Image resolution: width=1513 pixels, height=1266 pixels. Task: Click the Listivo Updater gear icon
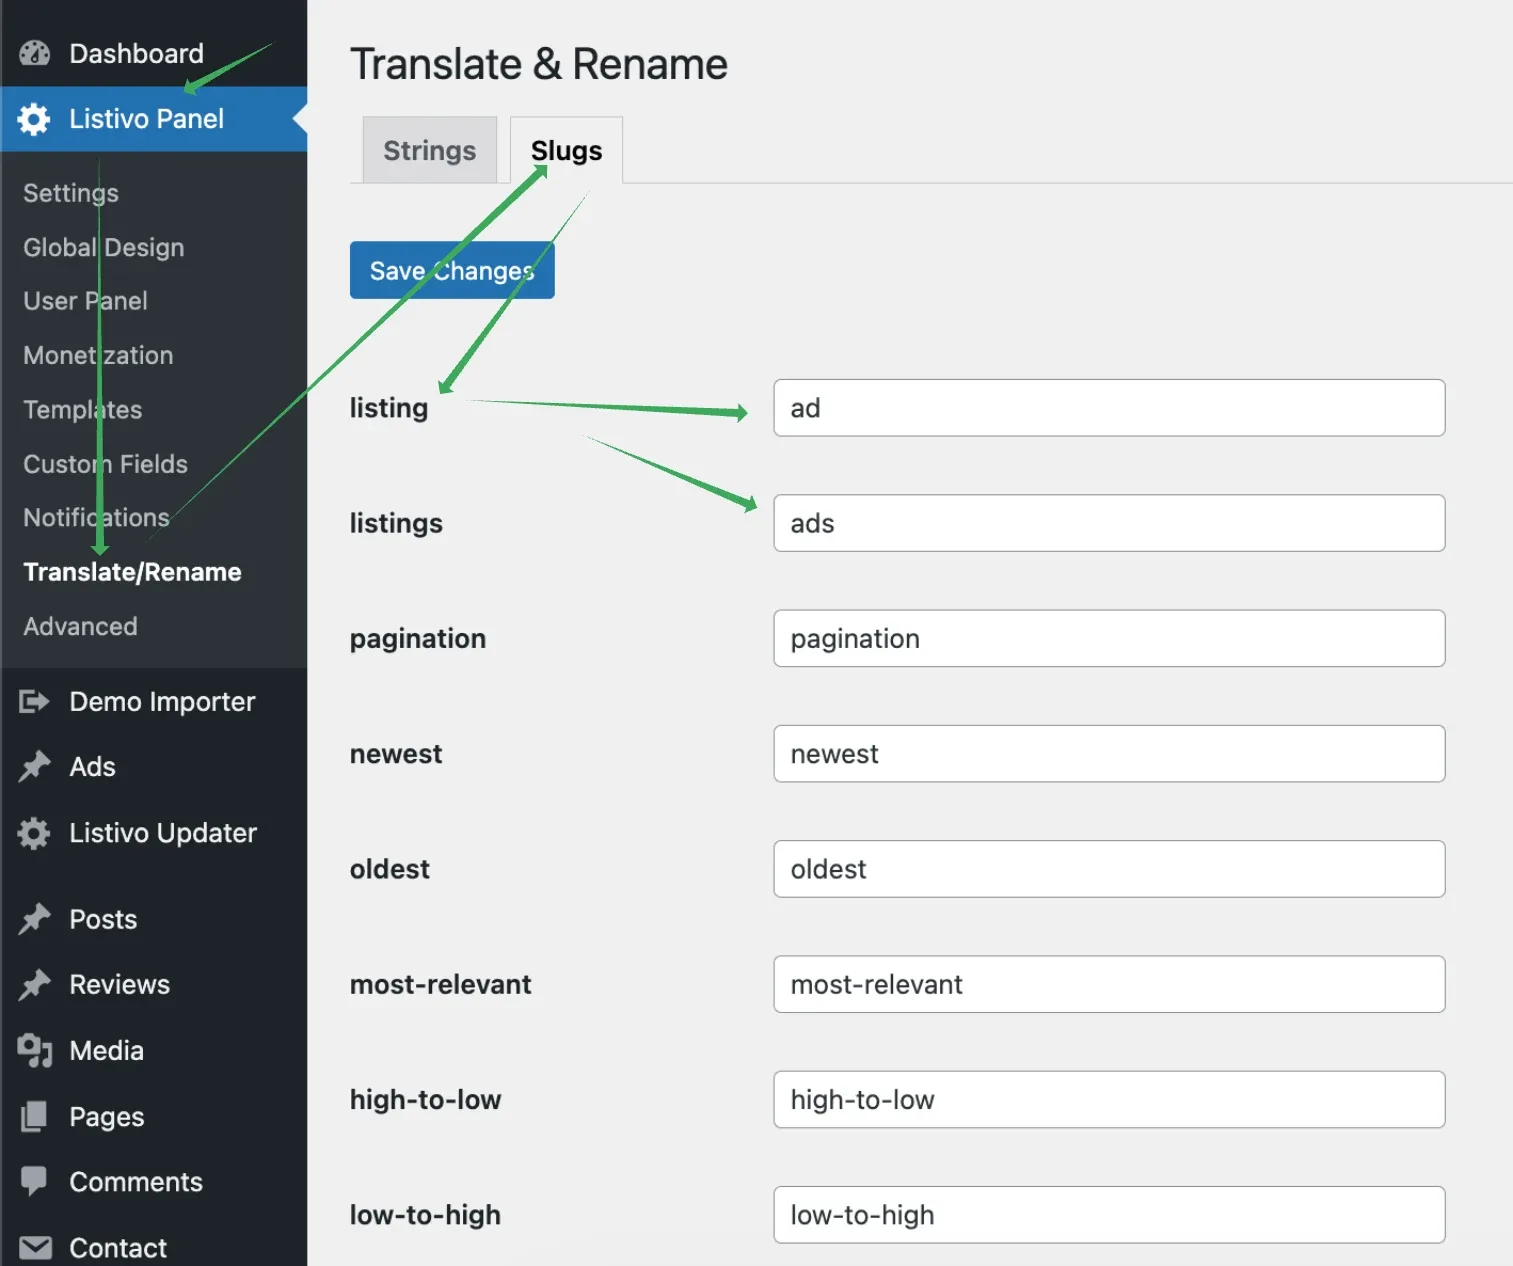[x=34, y=833]
